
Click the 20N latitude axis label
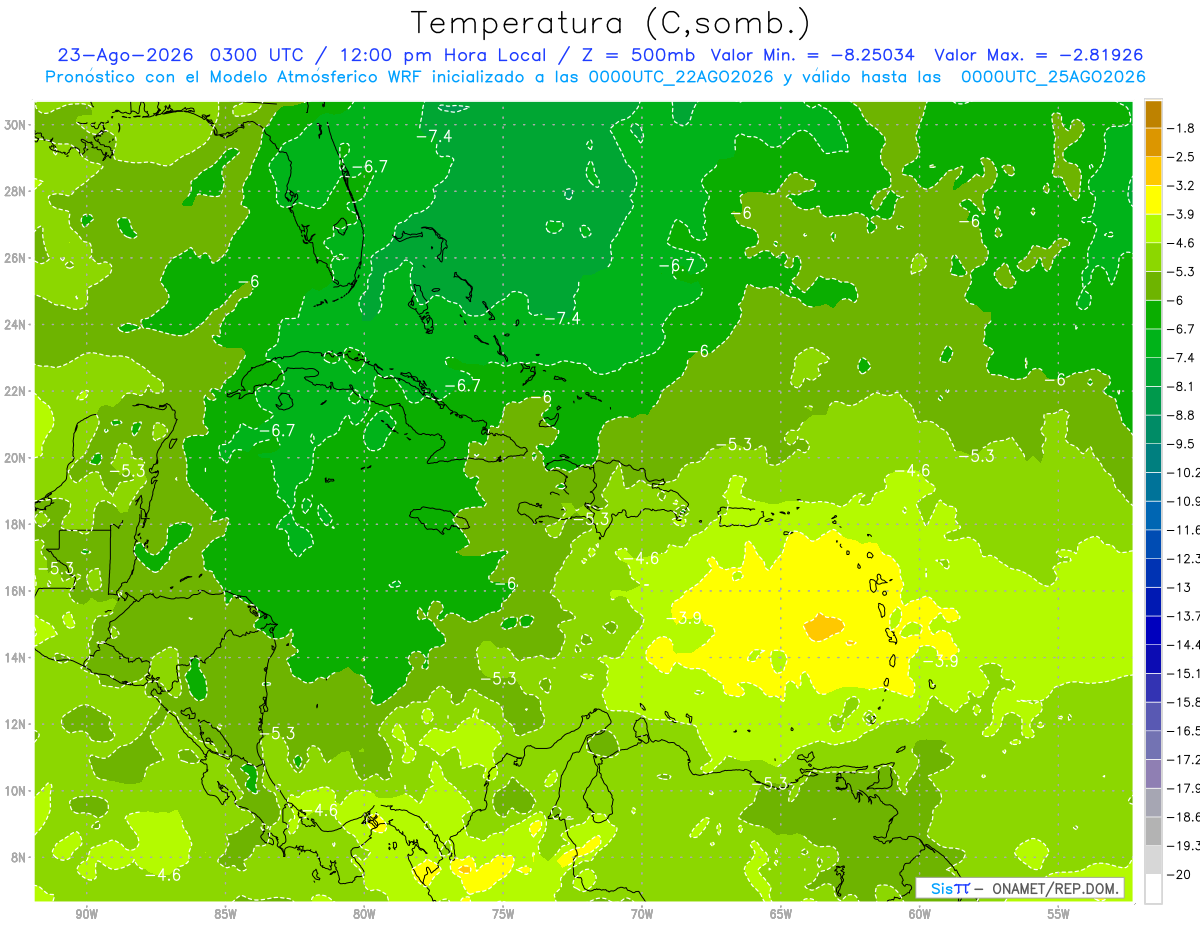pos(15,458)
